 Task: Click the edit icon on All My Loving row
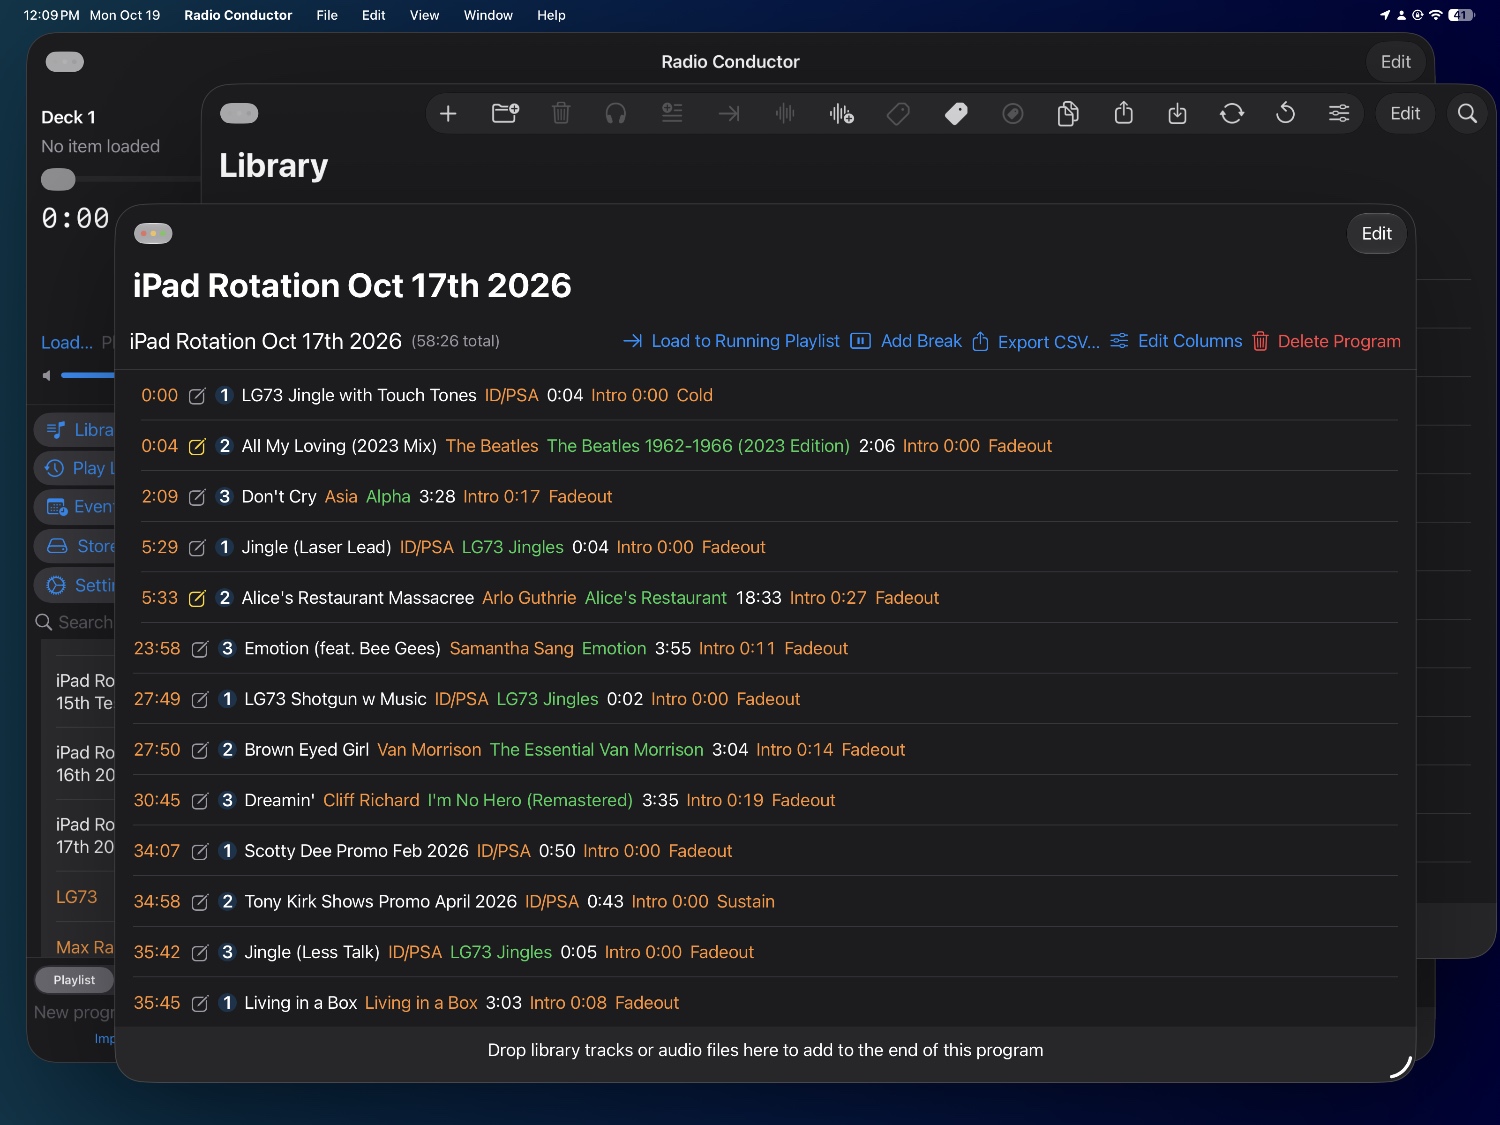[197, 447]
